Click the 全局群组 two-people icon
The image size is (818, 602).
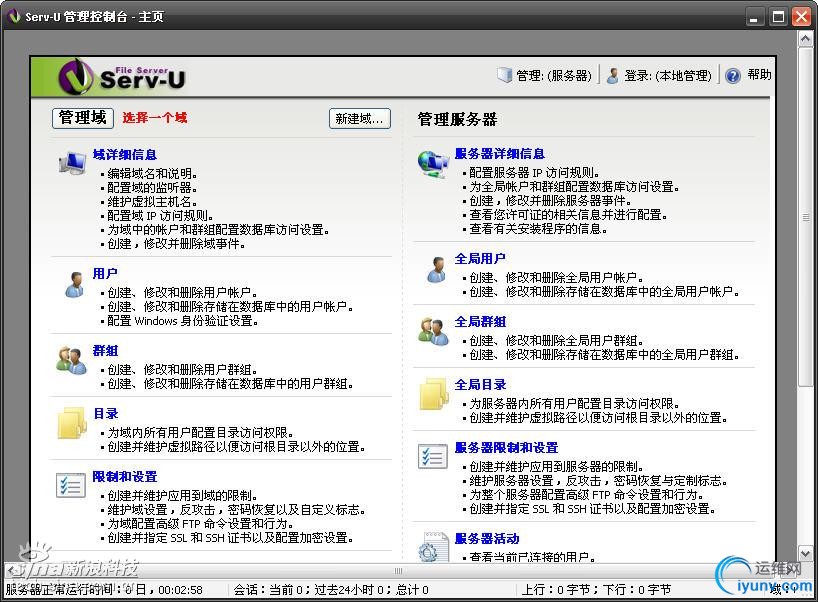point(434,331)
